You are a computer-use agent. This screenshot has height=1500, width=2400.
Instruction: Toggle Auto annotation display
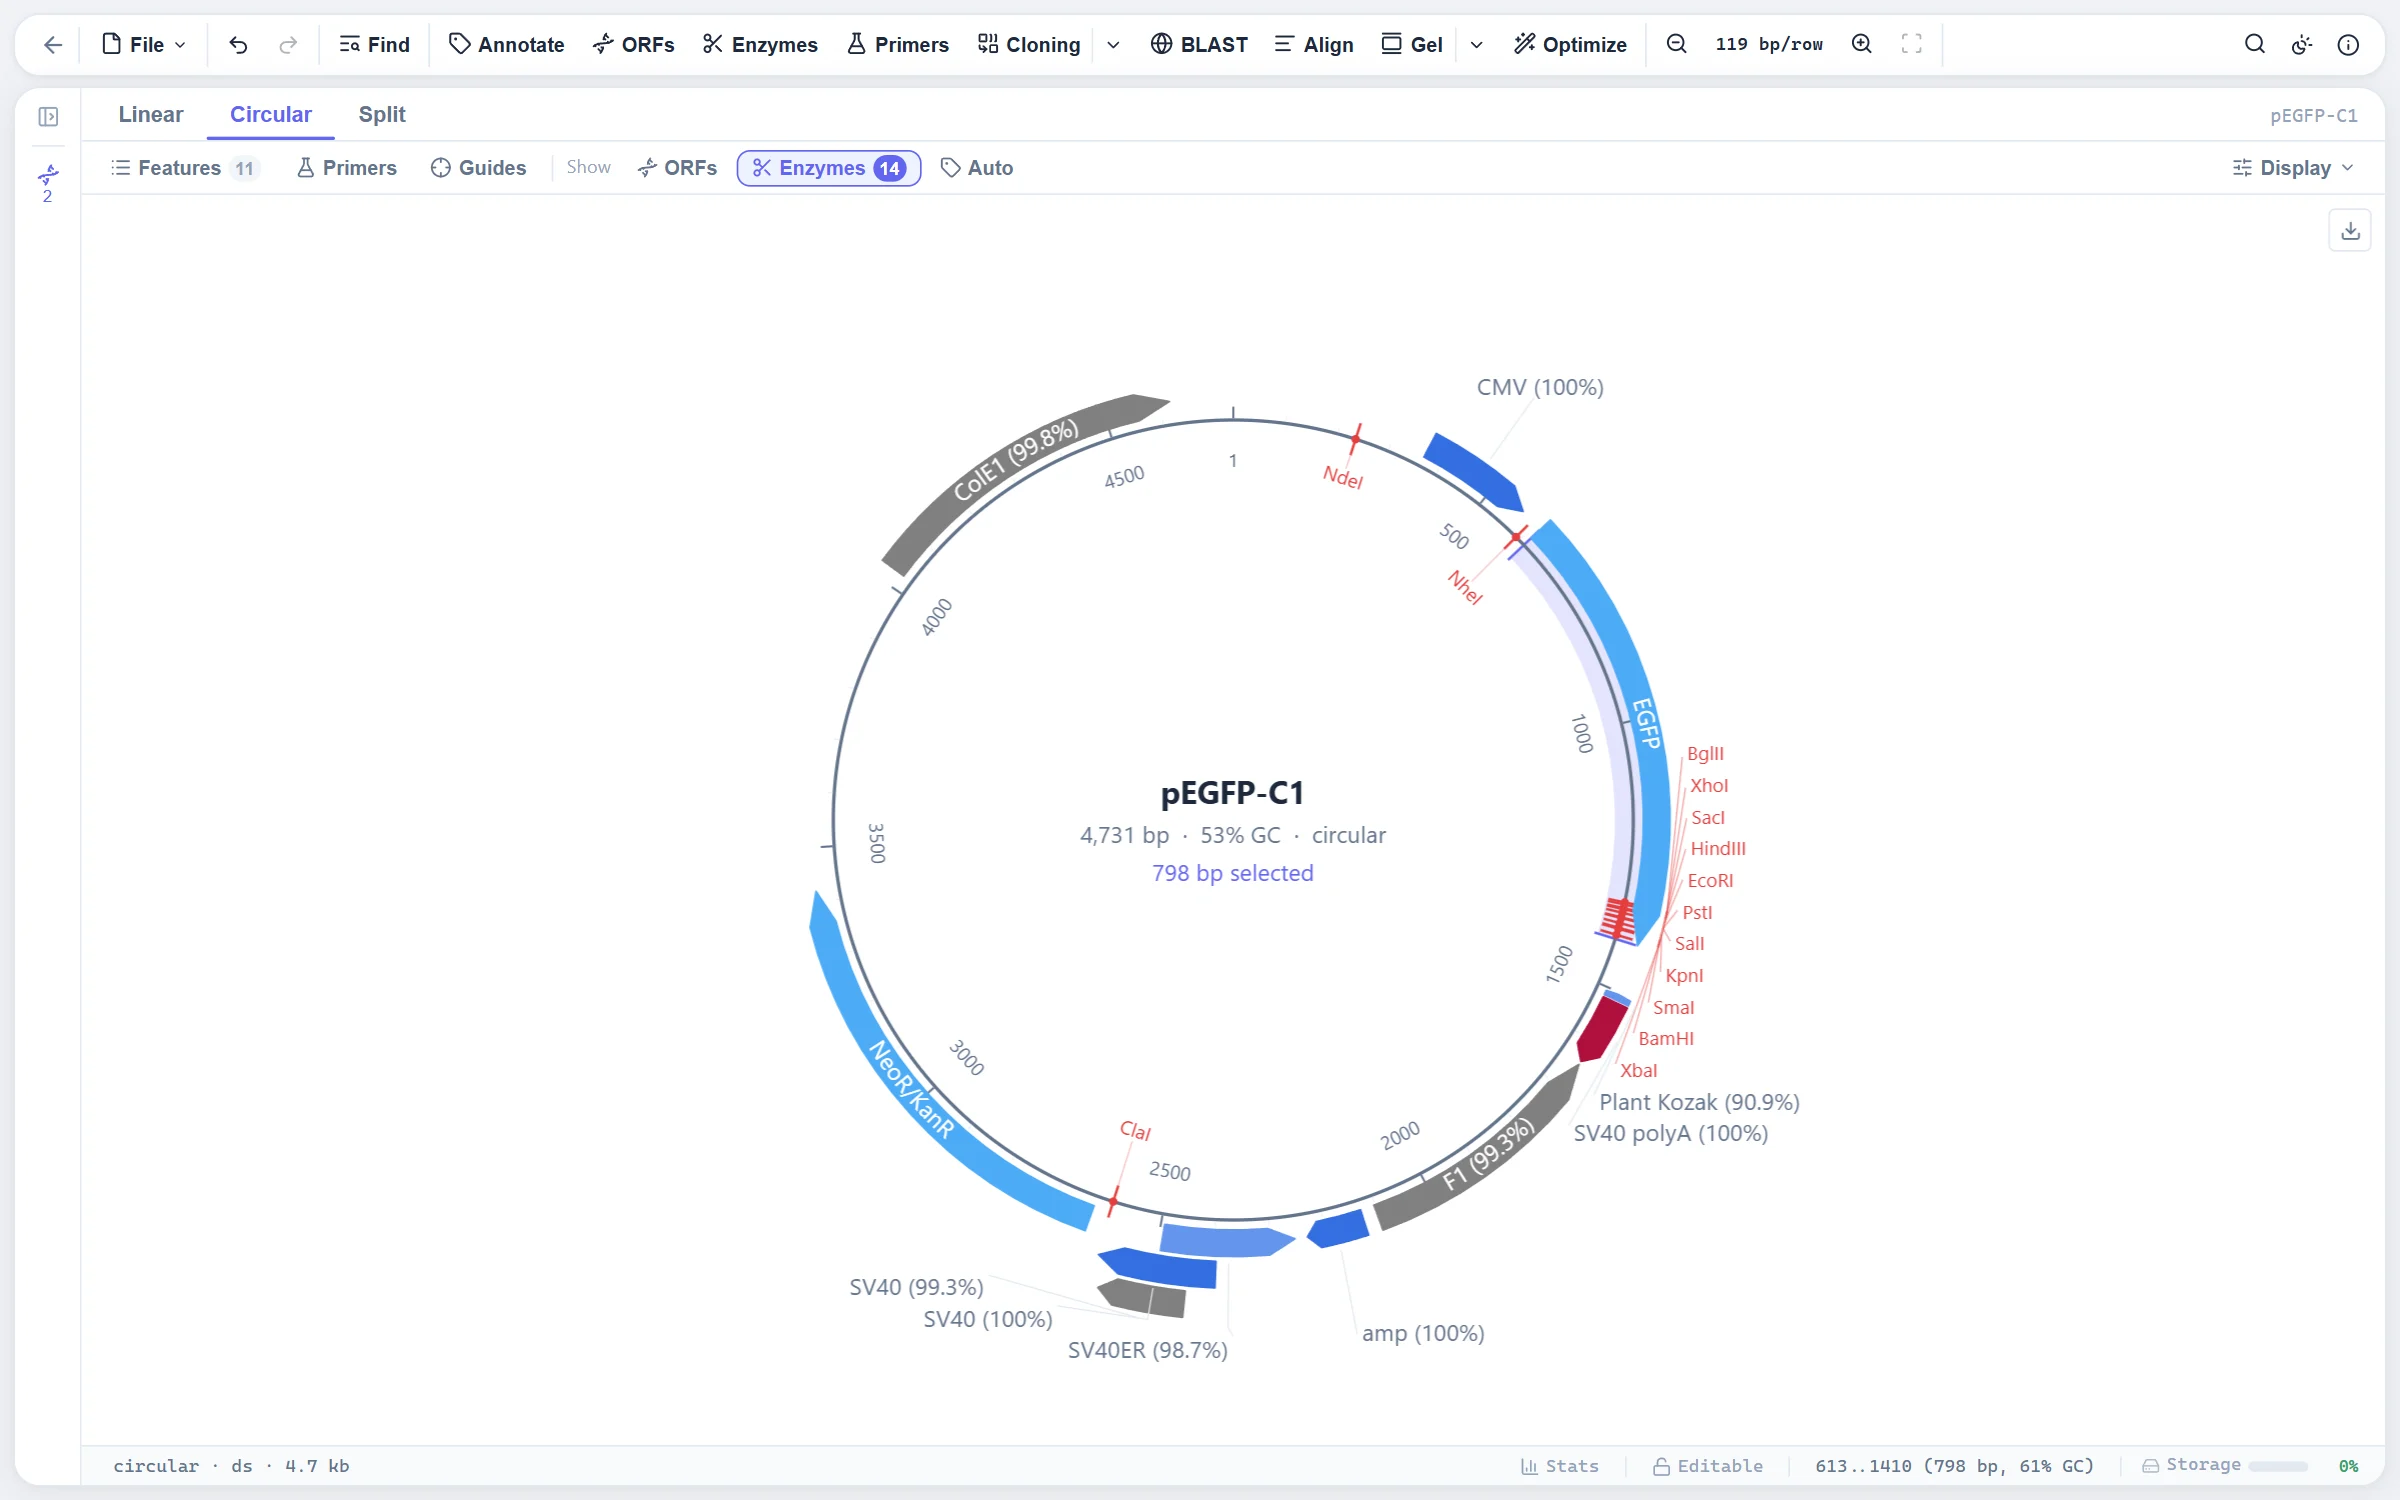[x=977, y=168]
